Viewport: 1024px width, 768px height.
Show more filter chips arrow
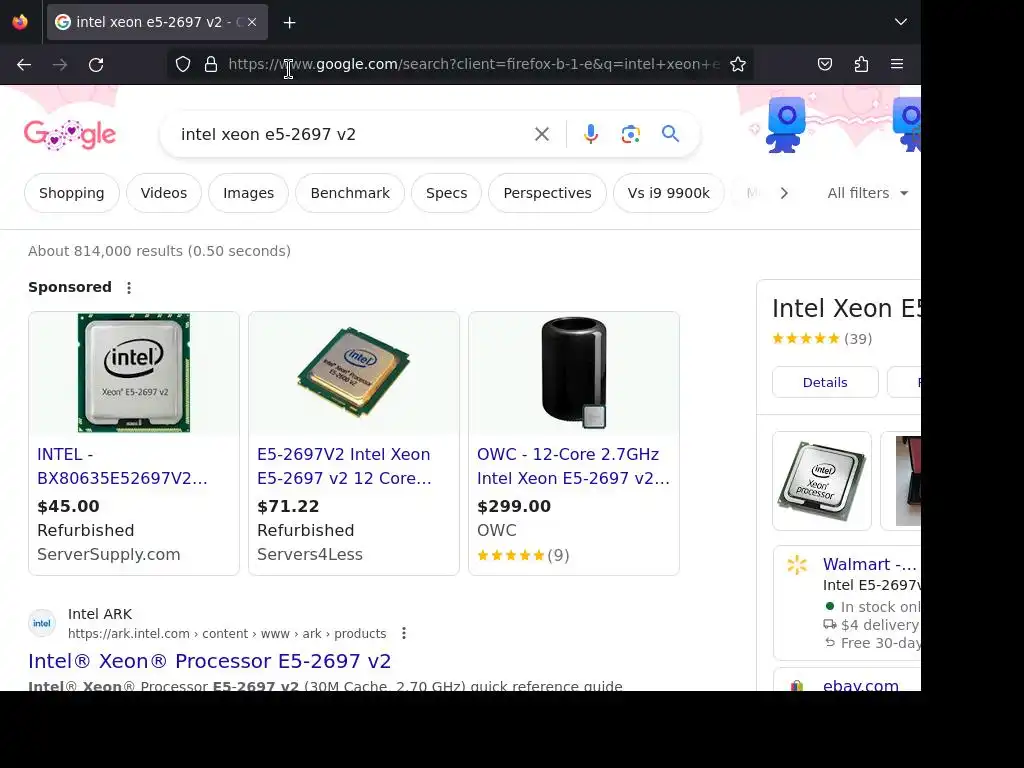(784, 193)
